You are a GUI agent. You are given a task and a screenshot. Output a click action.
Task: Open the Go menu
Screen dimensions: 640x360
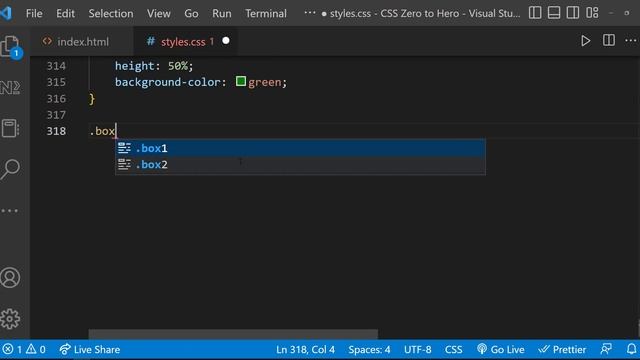[191, 13]
